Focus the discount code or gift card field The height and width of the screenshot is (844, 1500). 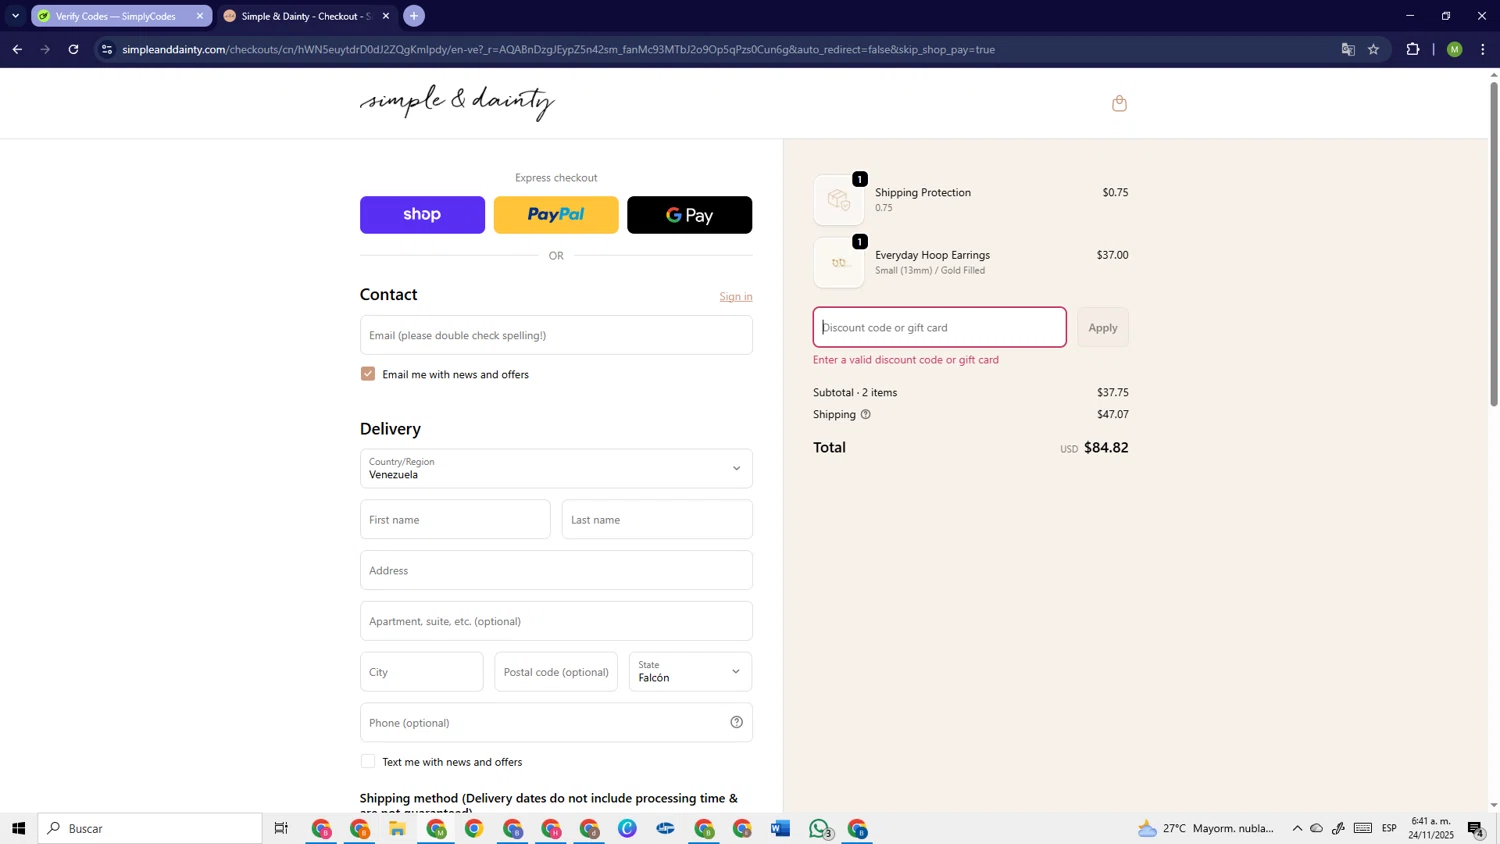(940, 327)
